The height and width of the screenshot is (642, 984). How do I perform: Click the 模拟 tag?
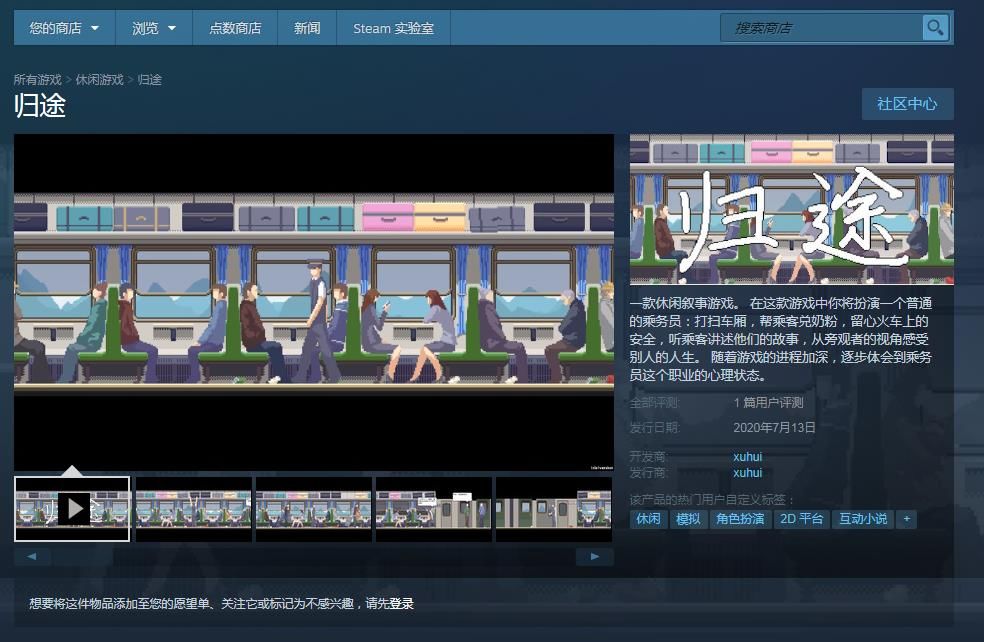688,519
